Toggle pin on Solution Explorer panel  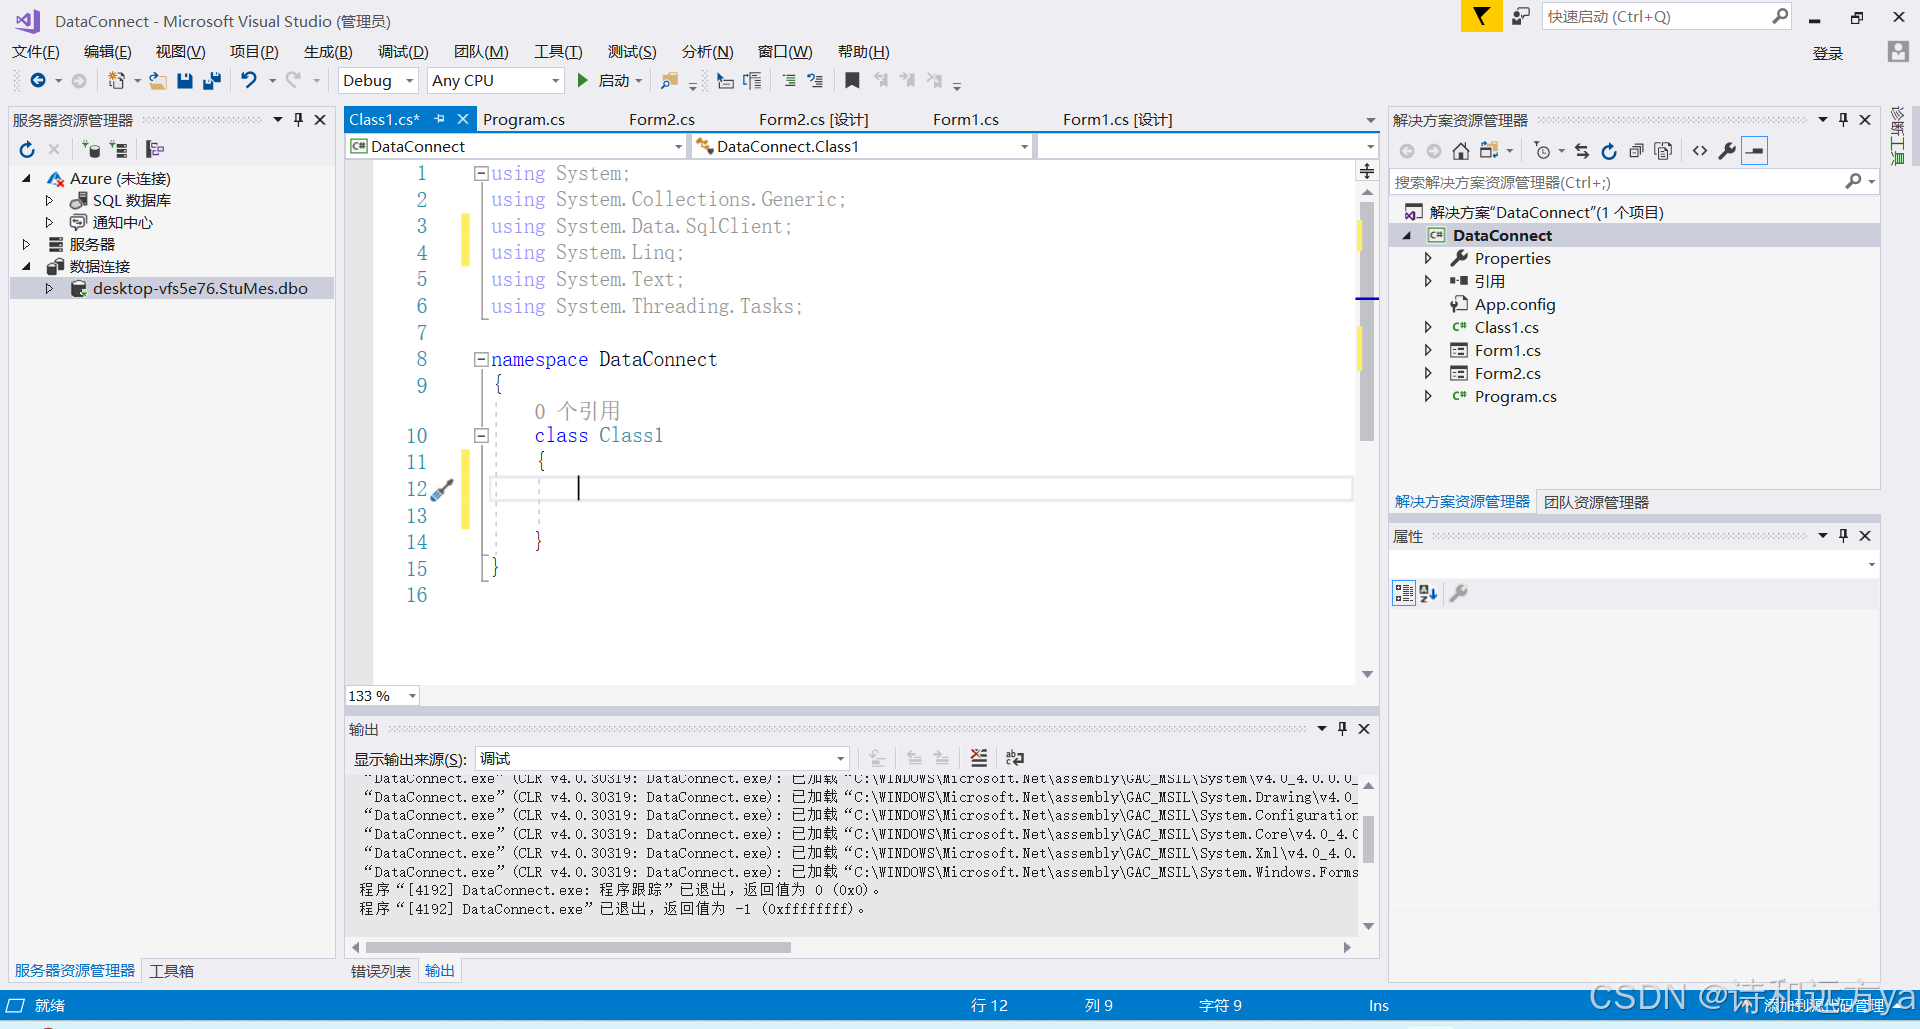pyautogui.click(x=1843, y=120)
